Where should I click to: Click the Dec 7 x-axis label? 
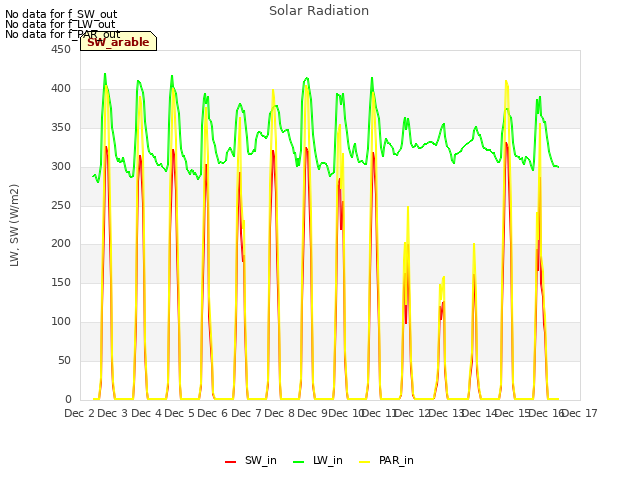coord(246,413)
